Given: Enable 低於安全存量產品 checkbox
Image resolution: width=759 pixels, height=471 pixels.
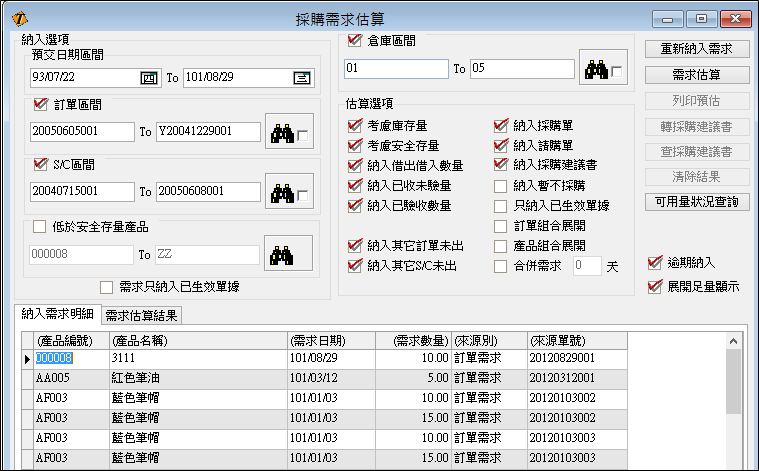Looking at the screenshot, I should click(40, 226).
